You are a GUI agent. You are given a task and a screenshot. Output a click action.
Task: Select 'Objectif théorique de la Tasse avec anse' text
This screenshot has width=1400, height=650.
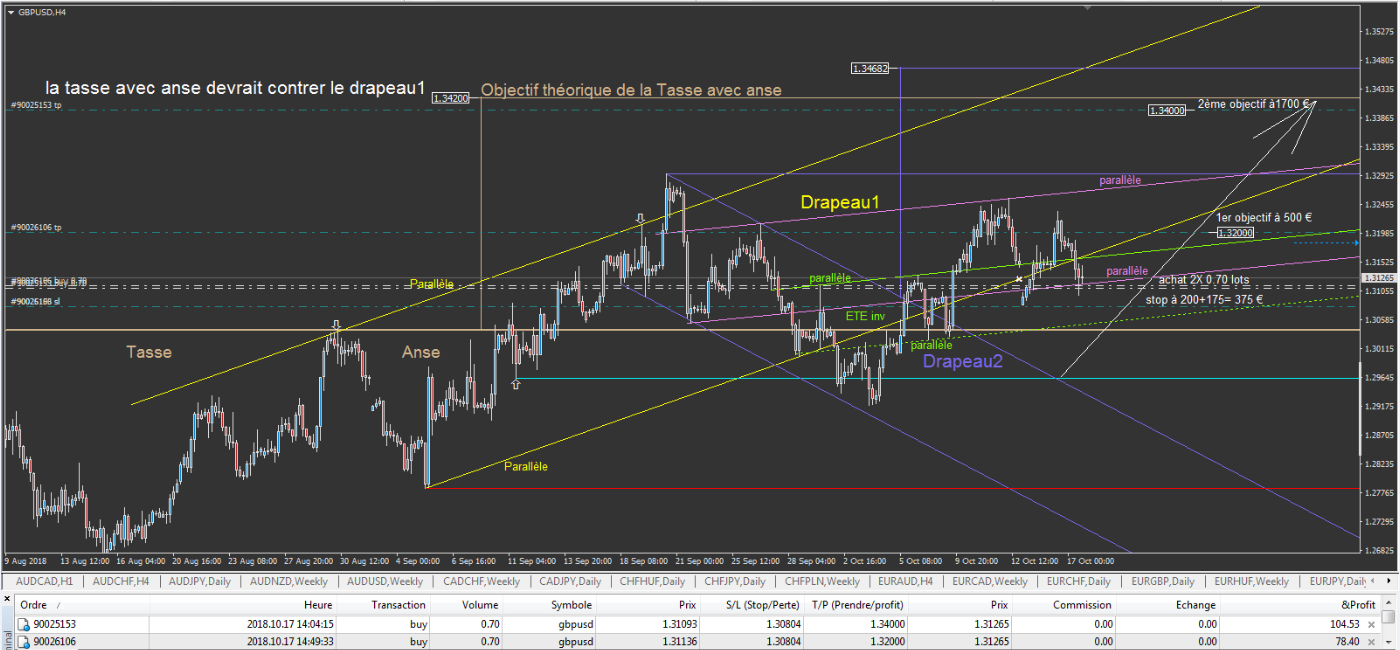point(631,90)
